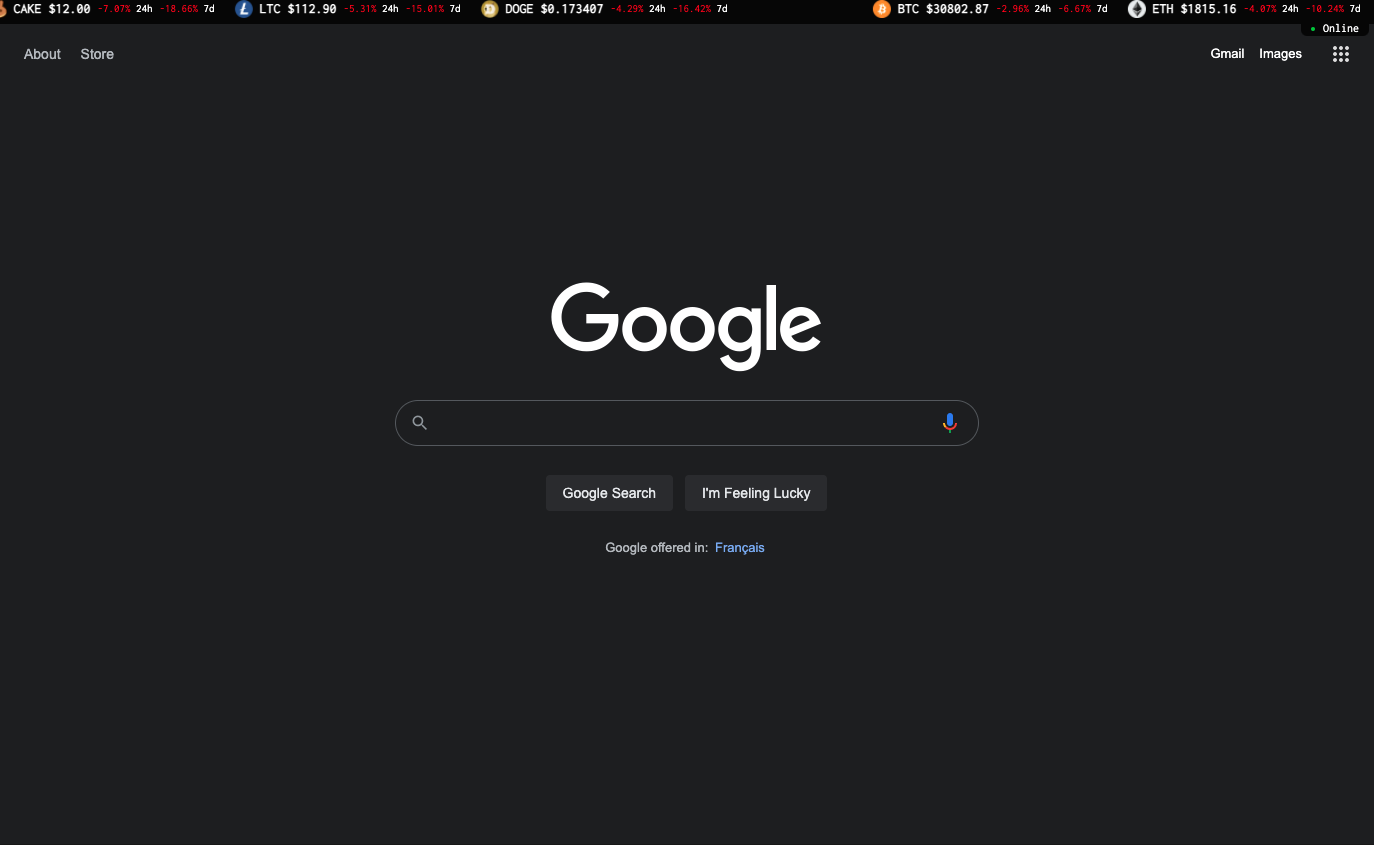Screen dimensions: 1374x845
Task: Click the I'm Feeling Lucky button
Action: 756,493
